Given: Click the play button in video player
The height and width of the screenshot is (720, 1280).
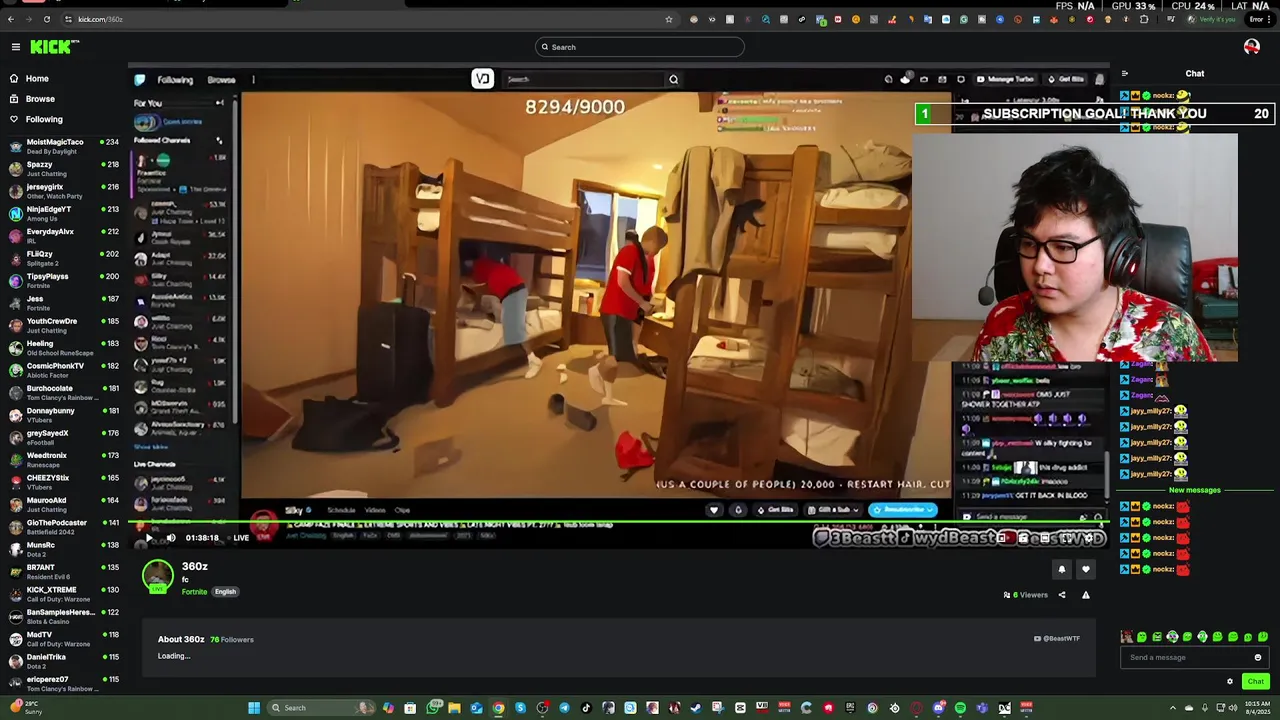Looking at the screenshot, I should [x=150, y=538].
